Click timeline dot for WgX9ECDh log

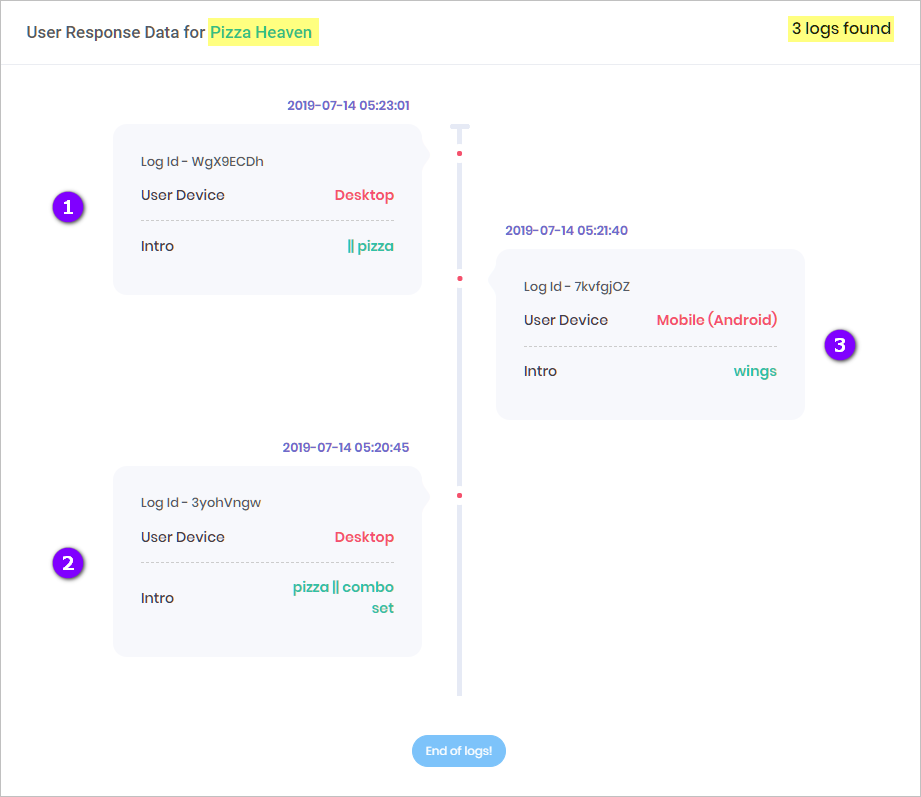click(459, 153)
